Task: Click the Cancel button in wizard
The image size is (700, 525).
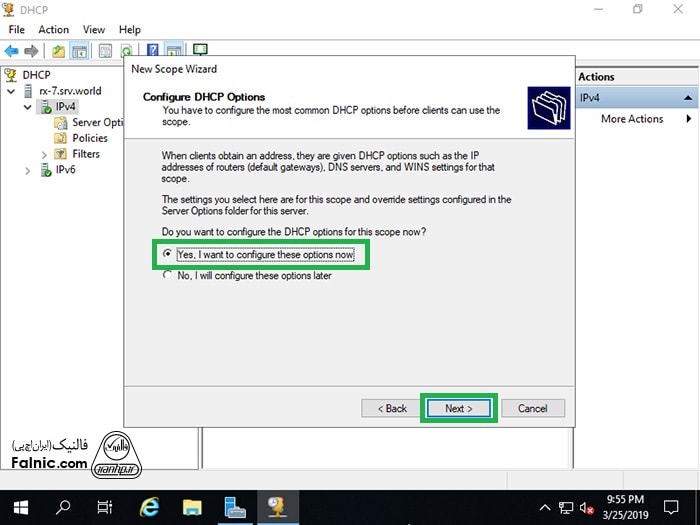Action: (x=532, y=408)
